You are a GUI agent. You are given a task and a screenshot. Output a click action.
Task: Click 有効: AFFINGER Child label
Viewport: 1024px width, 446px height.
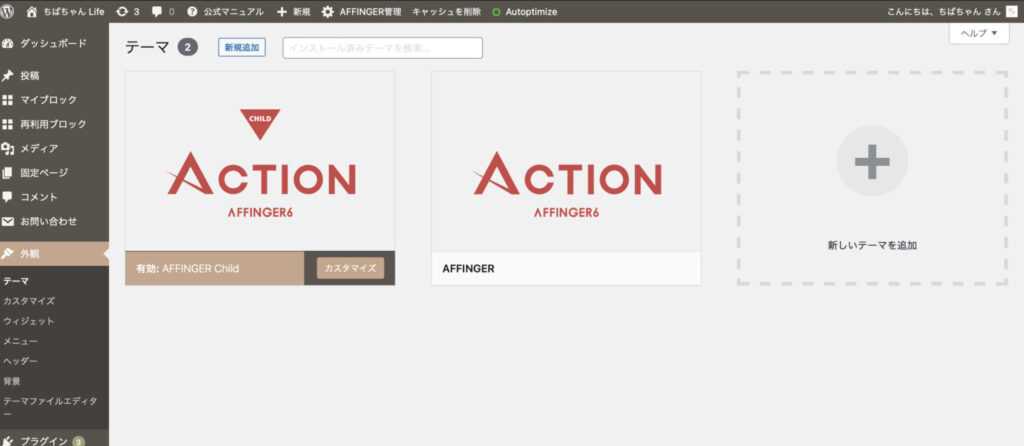pyautogui.click(x=187, y=268)
